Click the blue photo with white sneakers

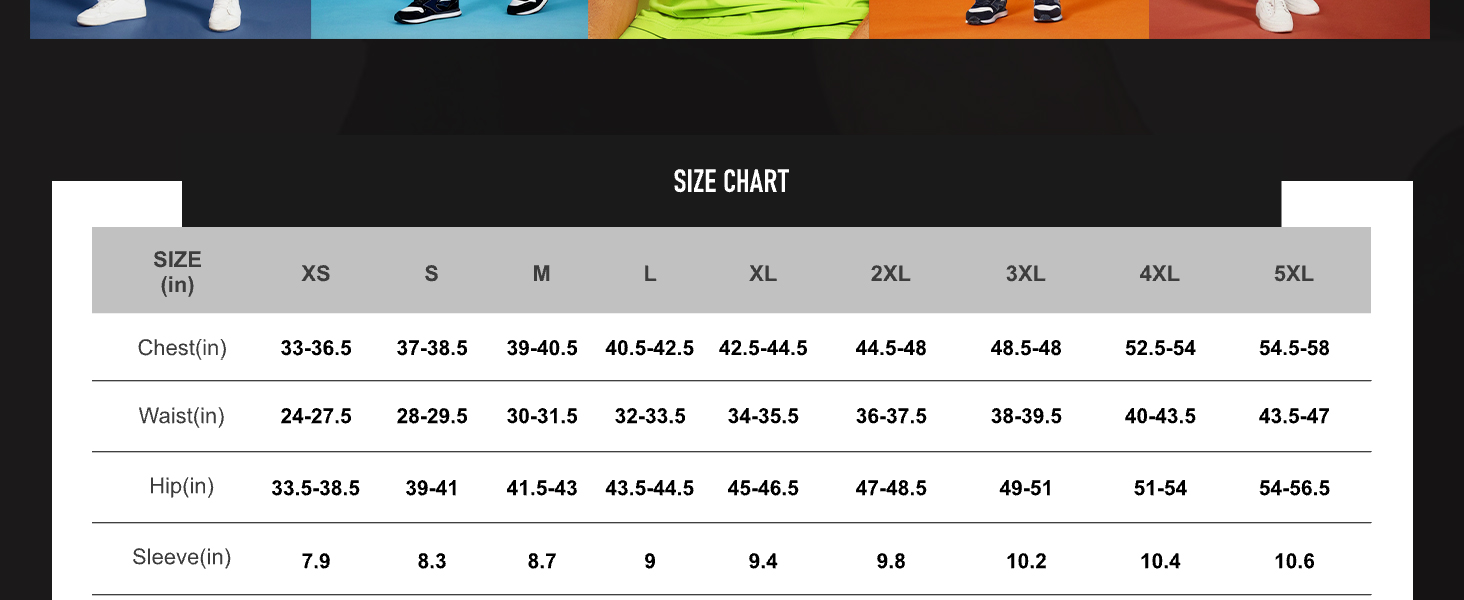(x=170, y=18)
